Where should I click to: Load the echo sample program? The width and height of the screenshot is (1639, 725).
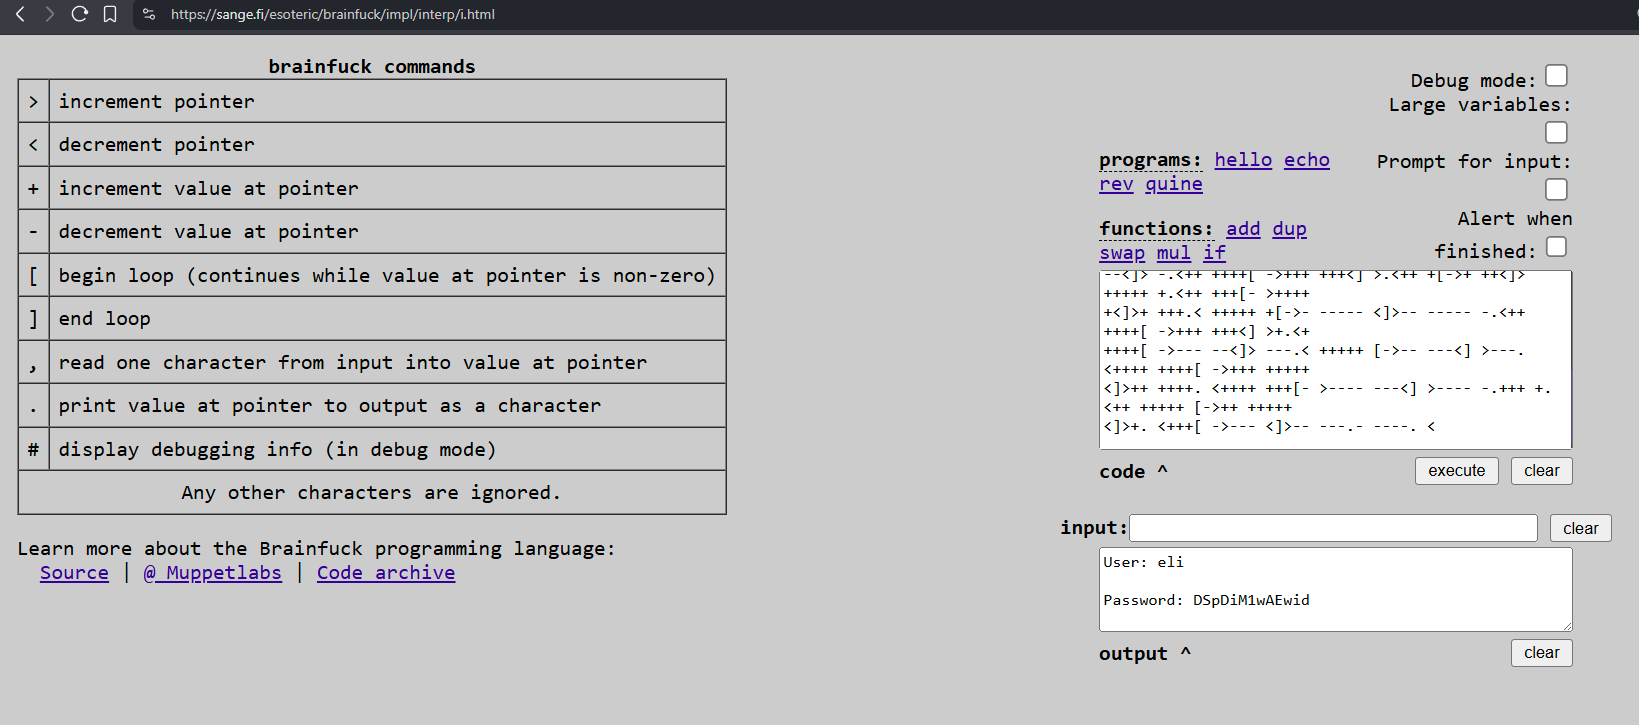click(x=1306, y=160)
